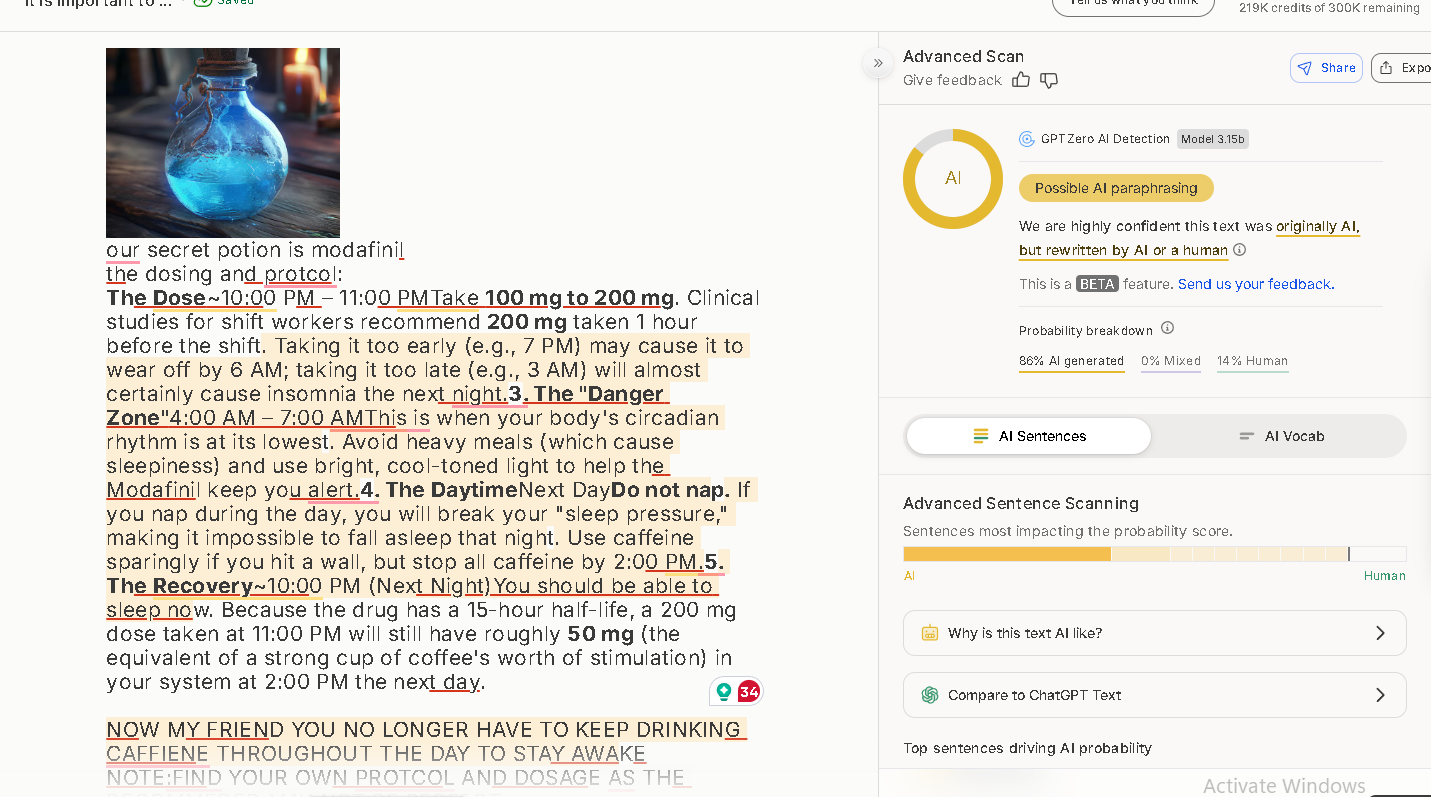Click the robot icon in 'Why is this text AI like?'
1431x797 pixels.
coord(930,633)
